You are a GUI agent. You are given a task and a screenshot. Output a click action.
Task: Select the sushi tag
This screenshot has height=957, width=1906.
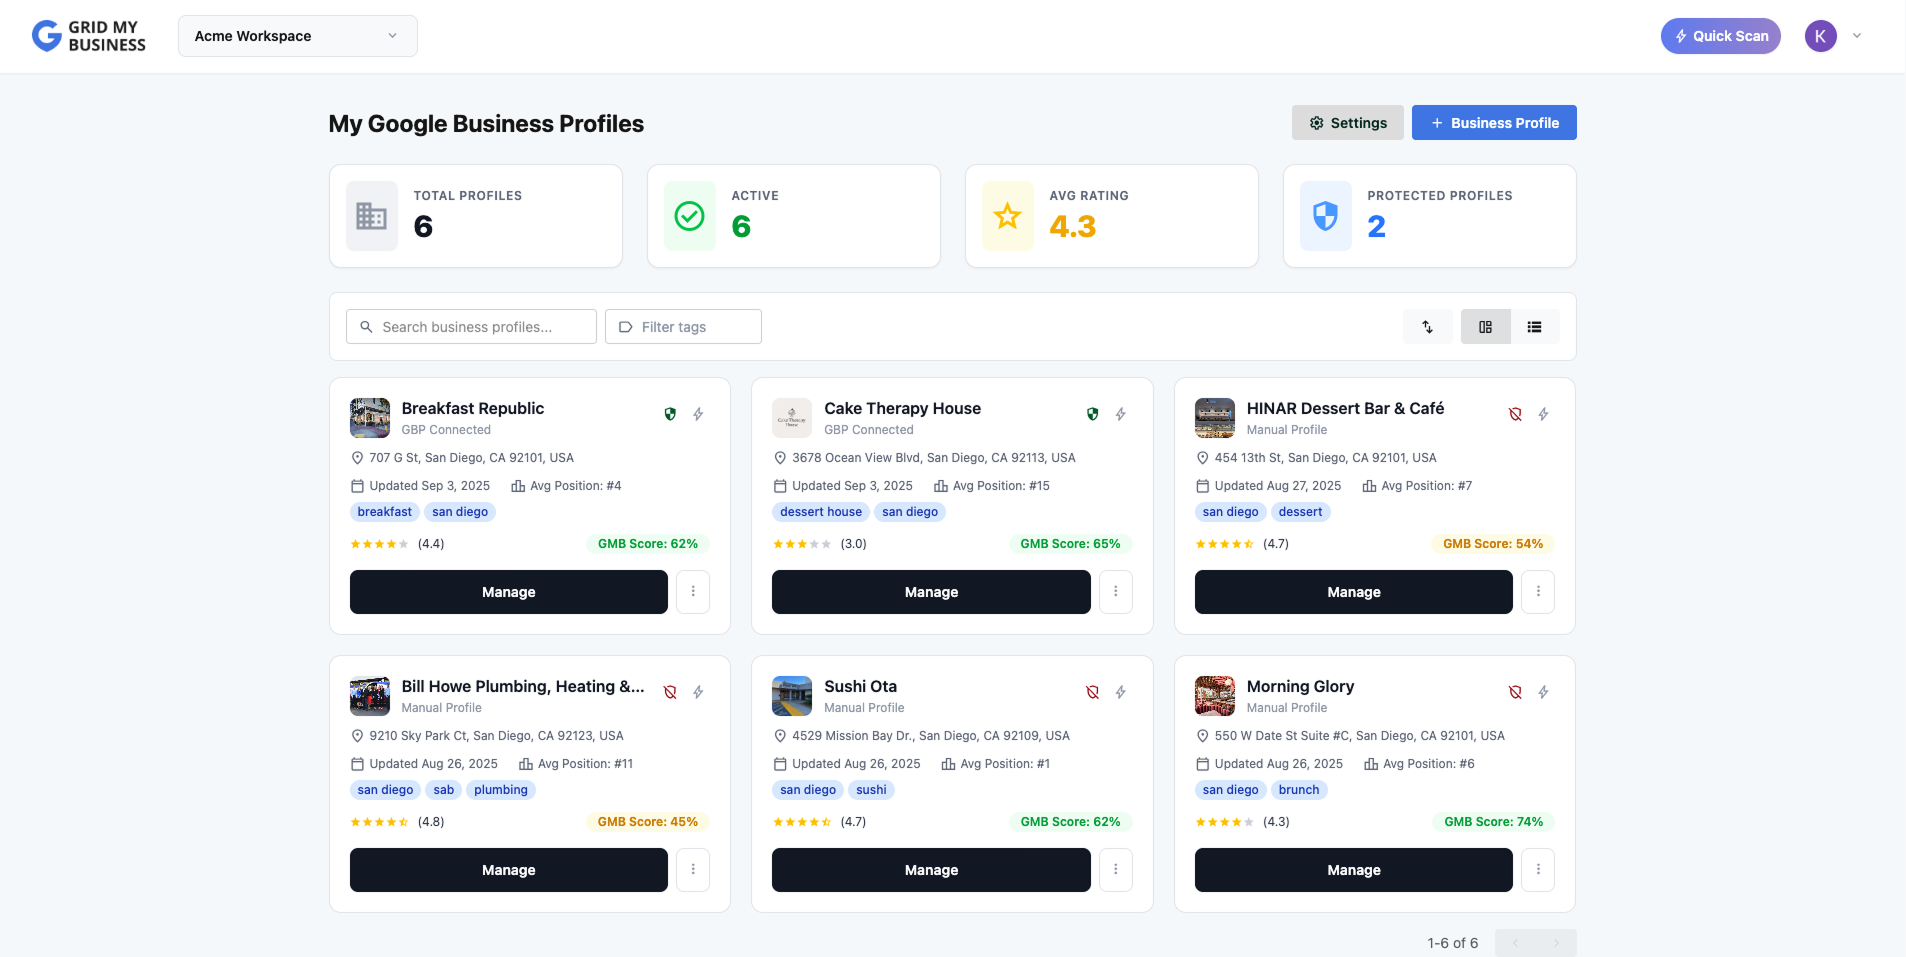871,790
